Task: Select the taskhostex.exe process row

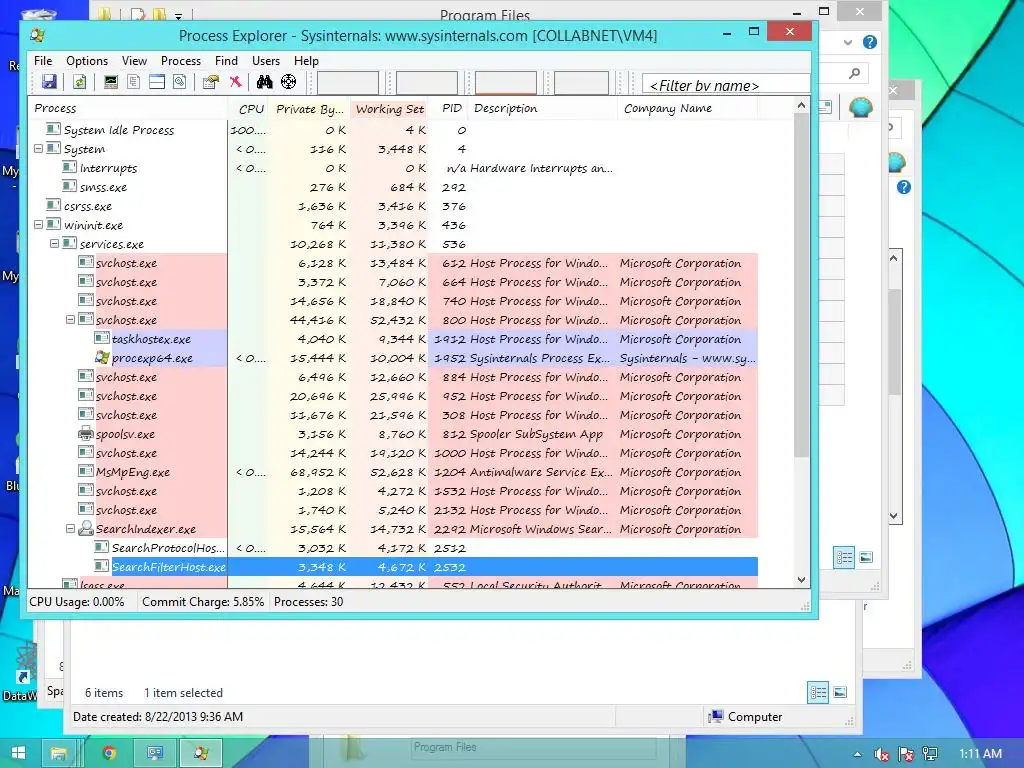Action: point(392,339)
